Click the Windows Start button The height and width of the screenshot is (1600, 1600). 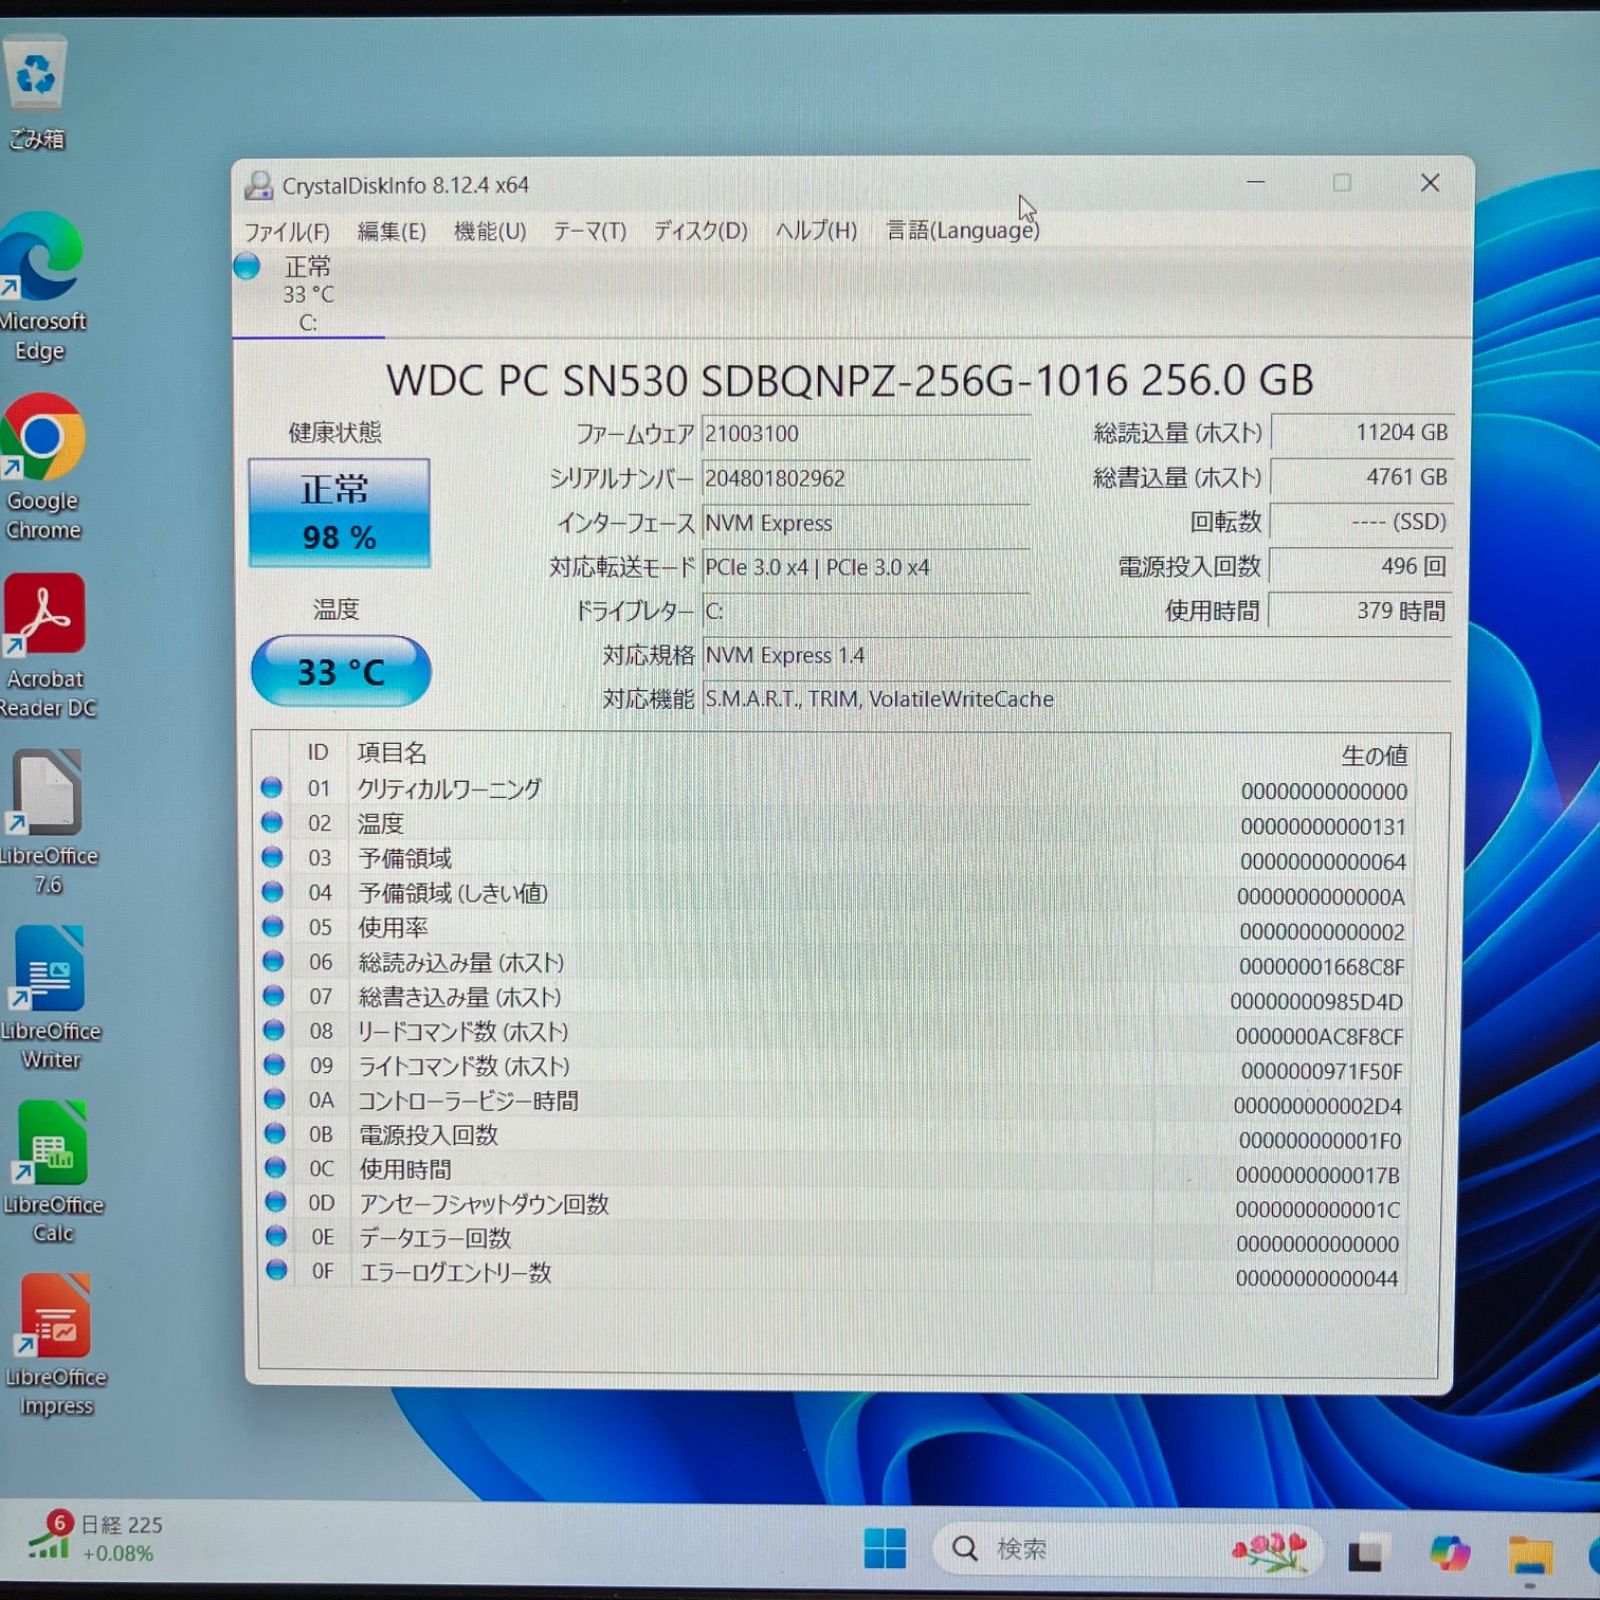[885, 1549]
